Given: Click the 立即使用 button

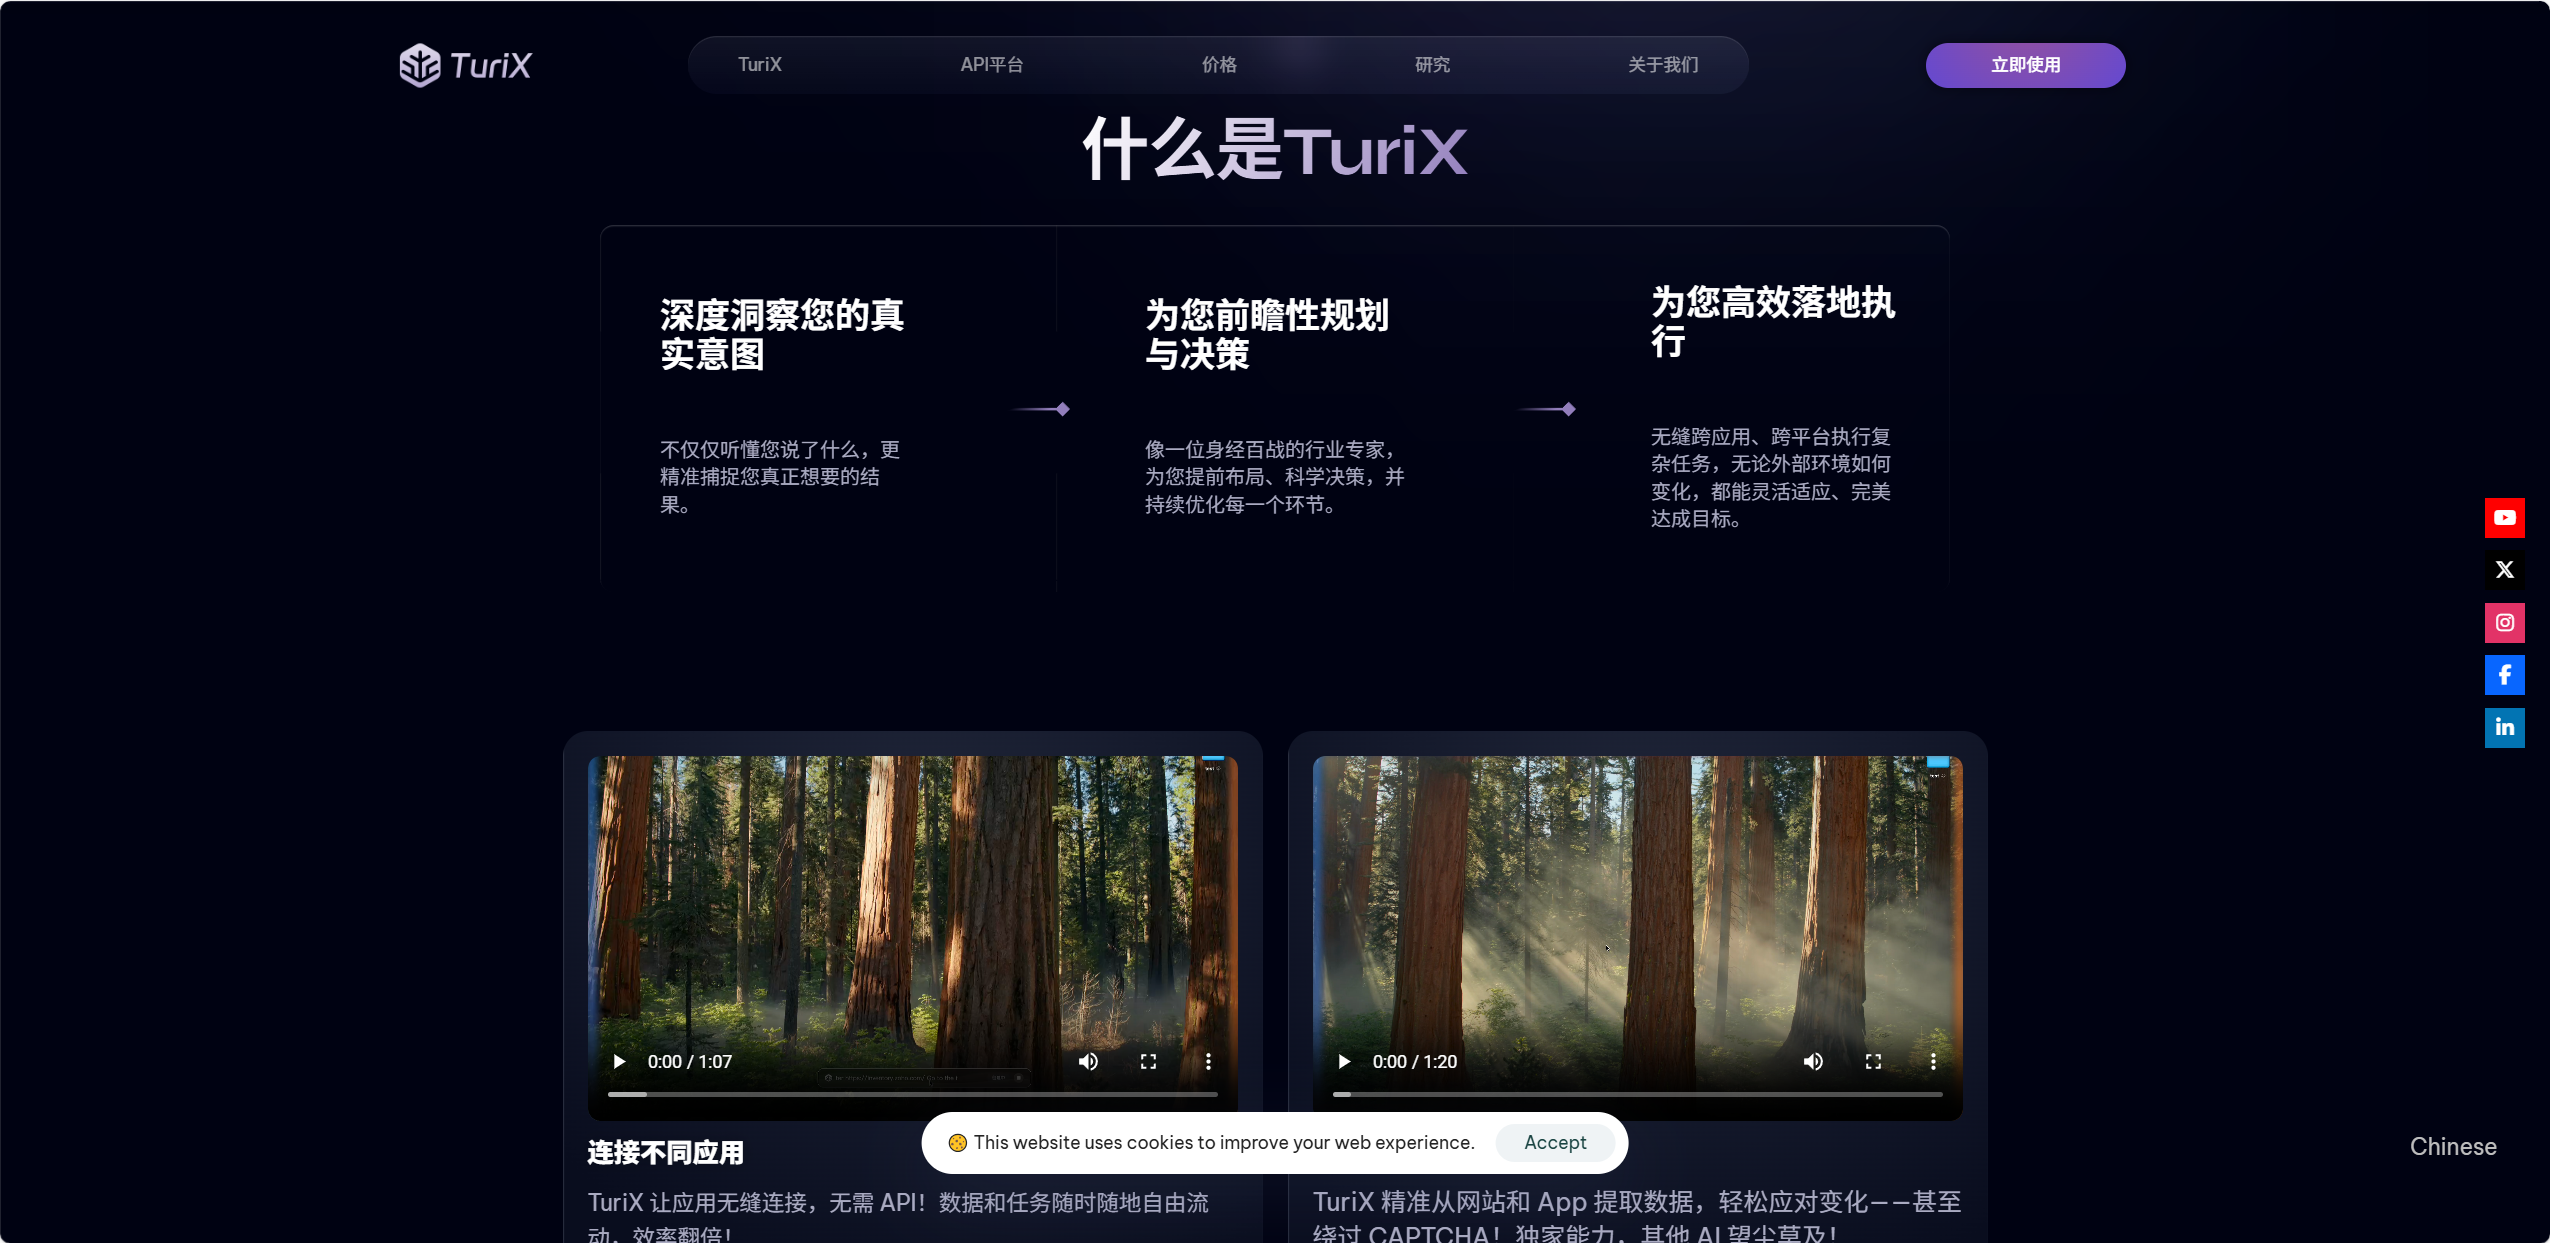Looking at the screenshot, I should click(x=2025, y=65).
